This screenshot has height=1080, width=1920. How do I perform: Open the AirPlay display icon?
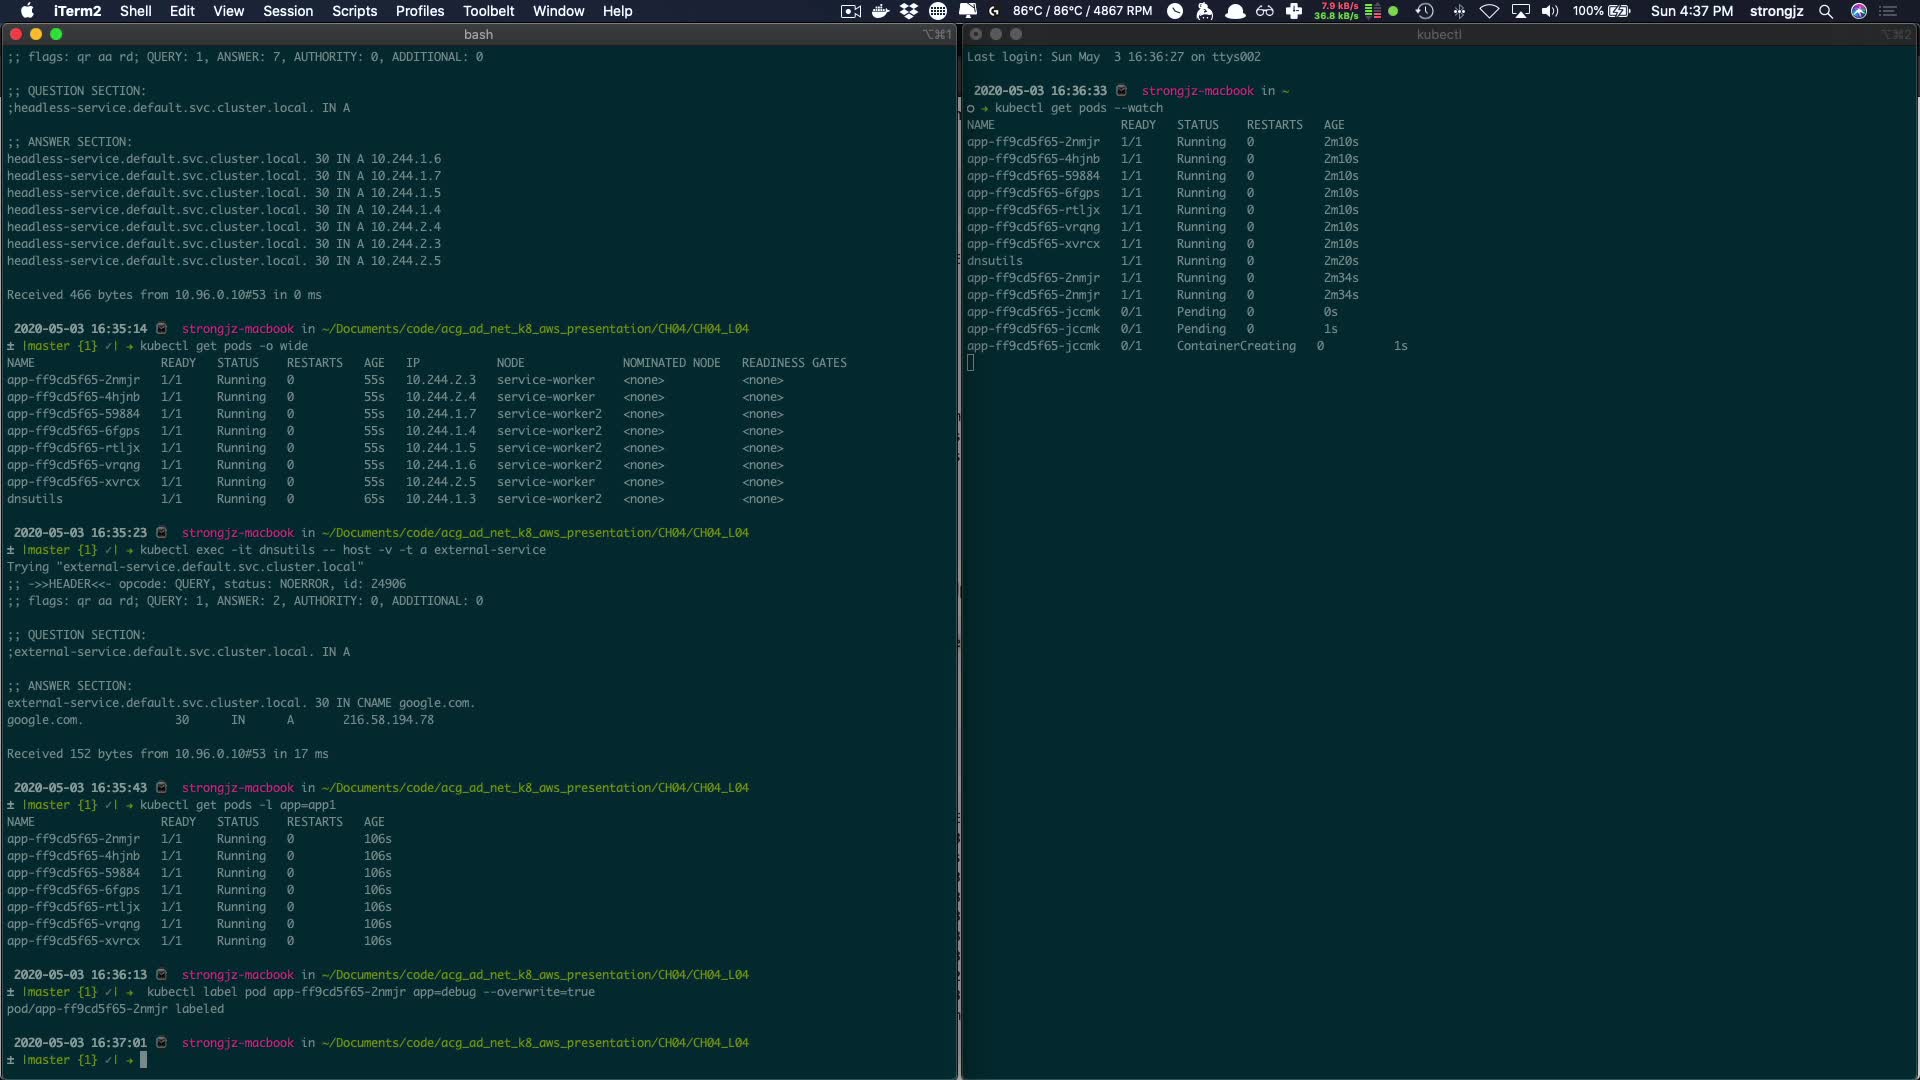pyautogui.click(x=1520, y=11)
